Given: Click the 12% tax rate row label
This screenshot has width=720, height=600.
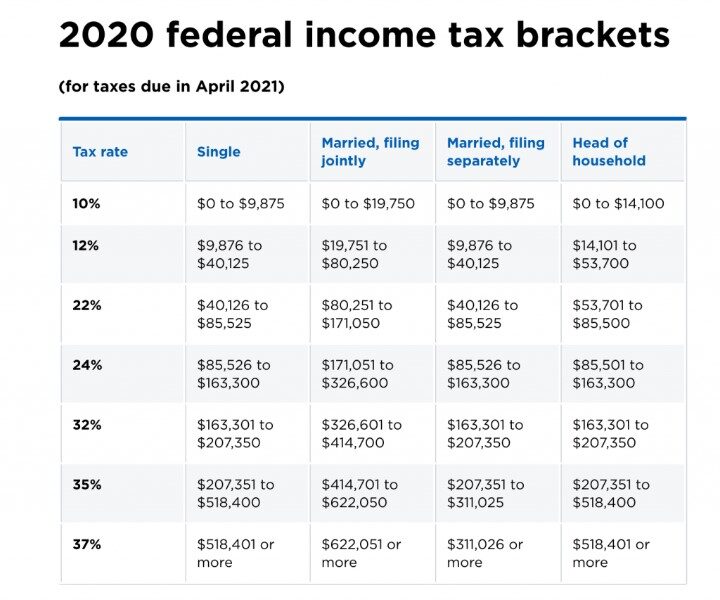Looking at the screenshot, I should pyautogui.click(x=87, y=245).
